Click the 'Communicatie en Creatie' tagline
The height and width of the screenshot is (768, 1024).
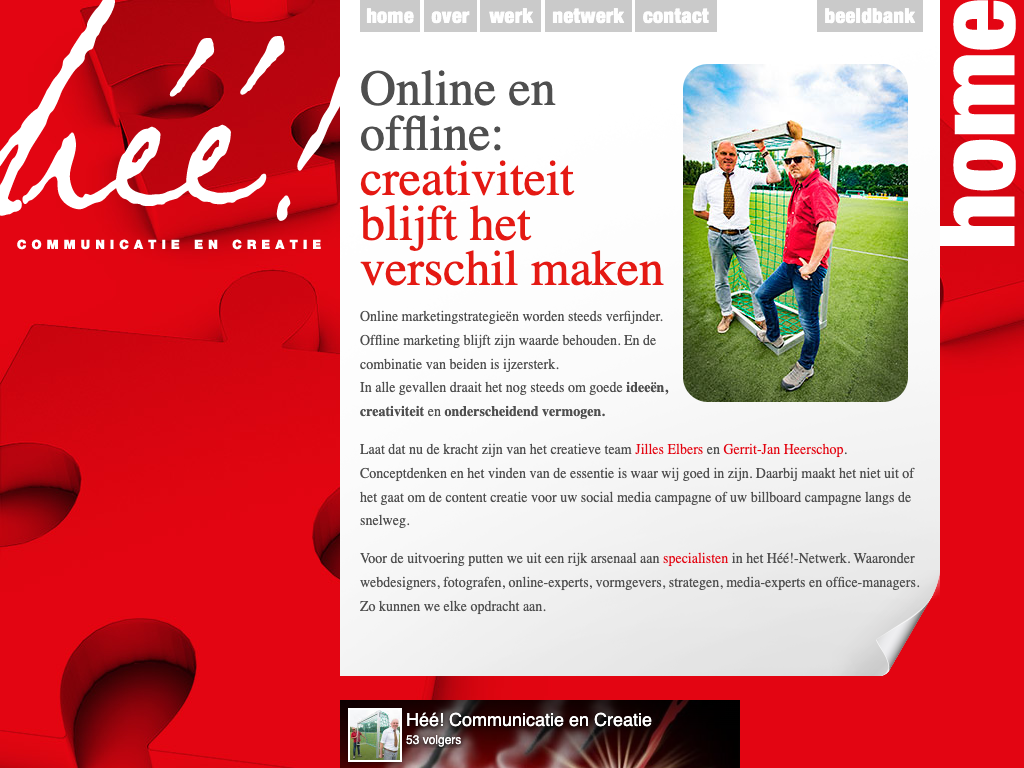tap(170, 244)
